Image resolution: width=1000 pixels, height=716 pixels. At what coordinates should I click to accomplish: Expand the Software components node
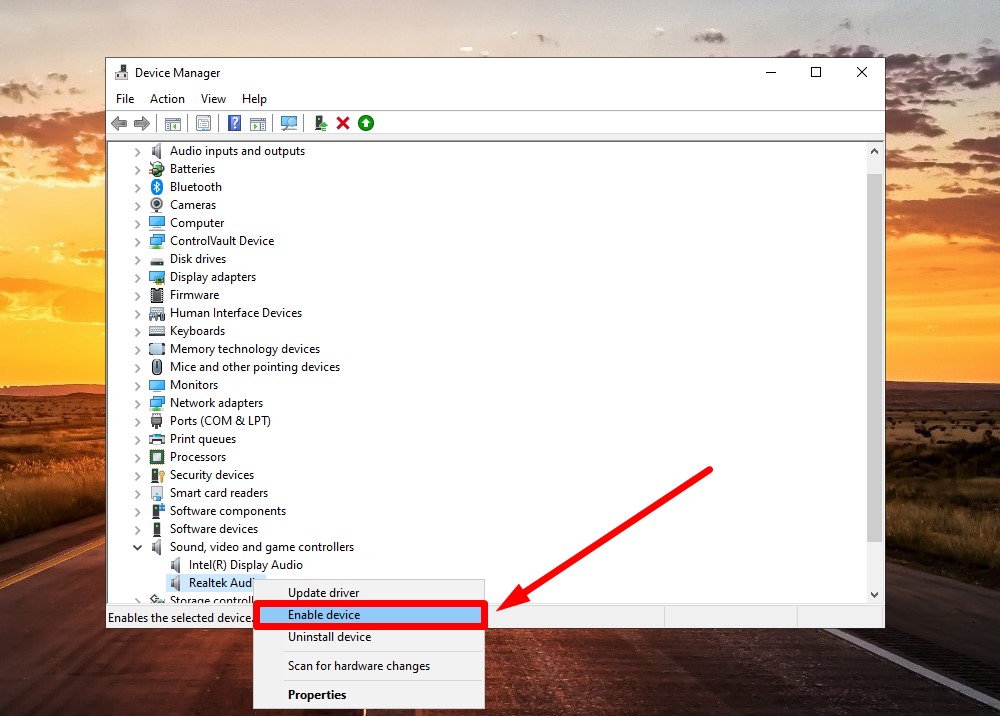(x=137, y=512)
